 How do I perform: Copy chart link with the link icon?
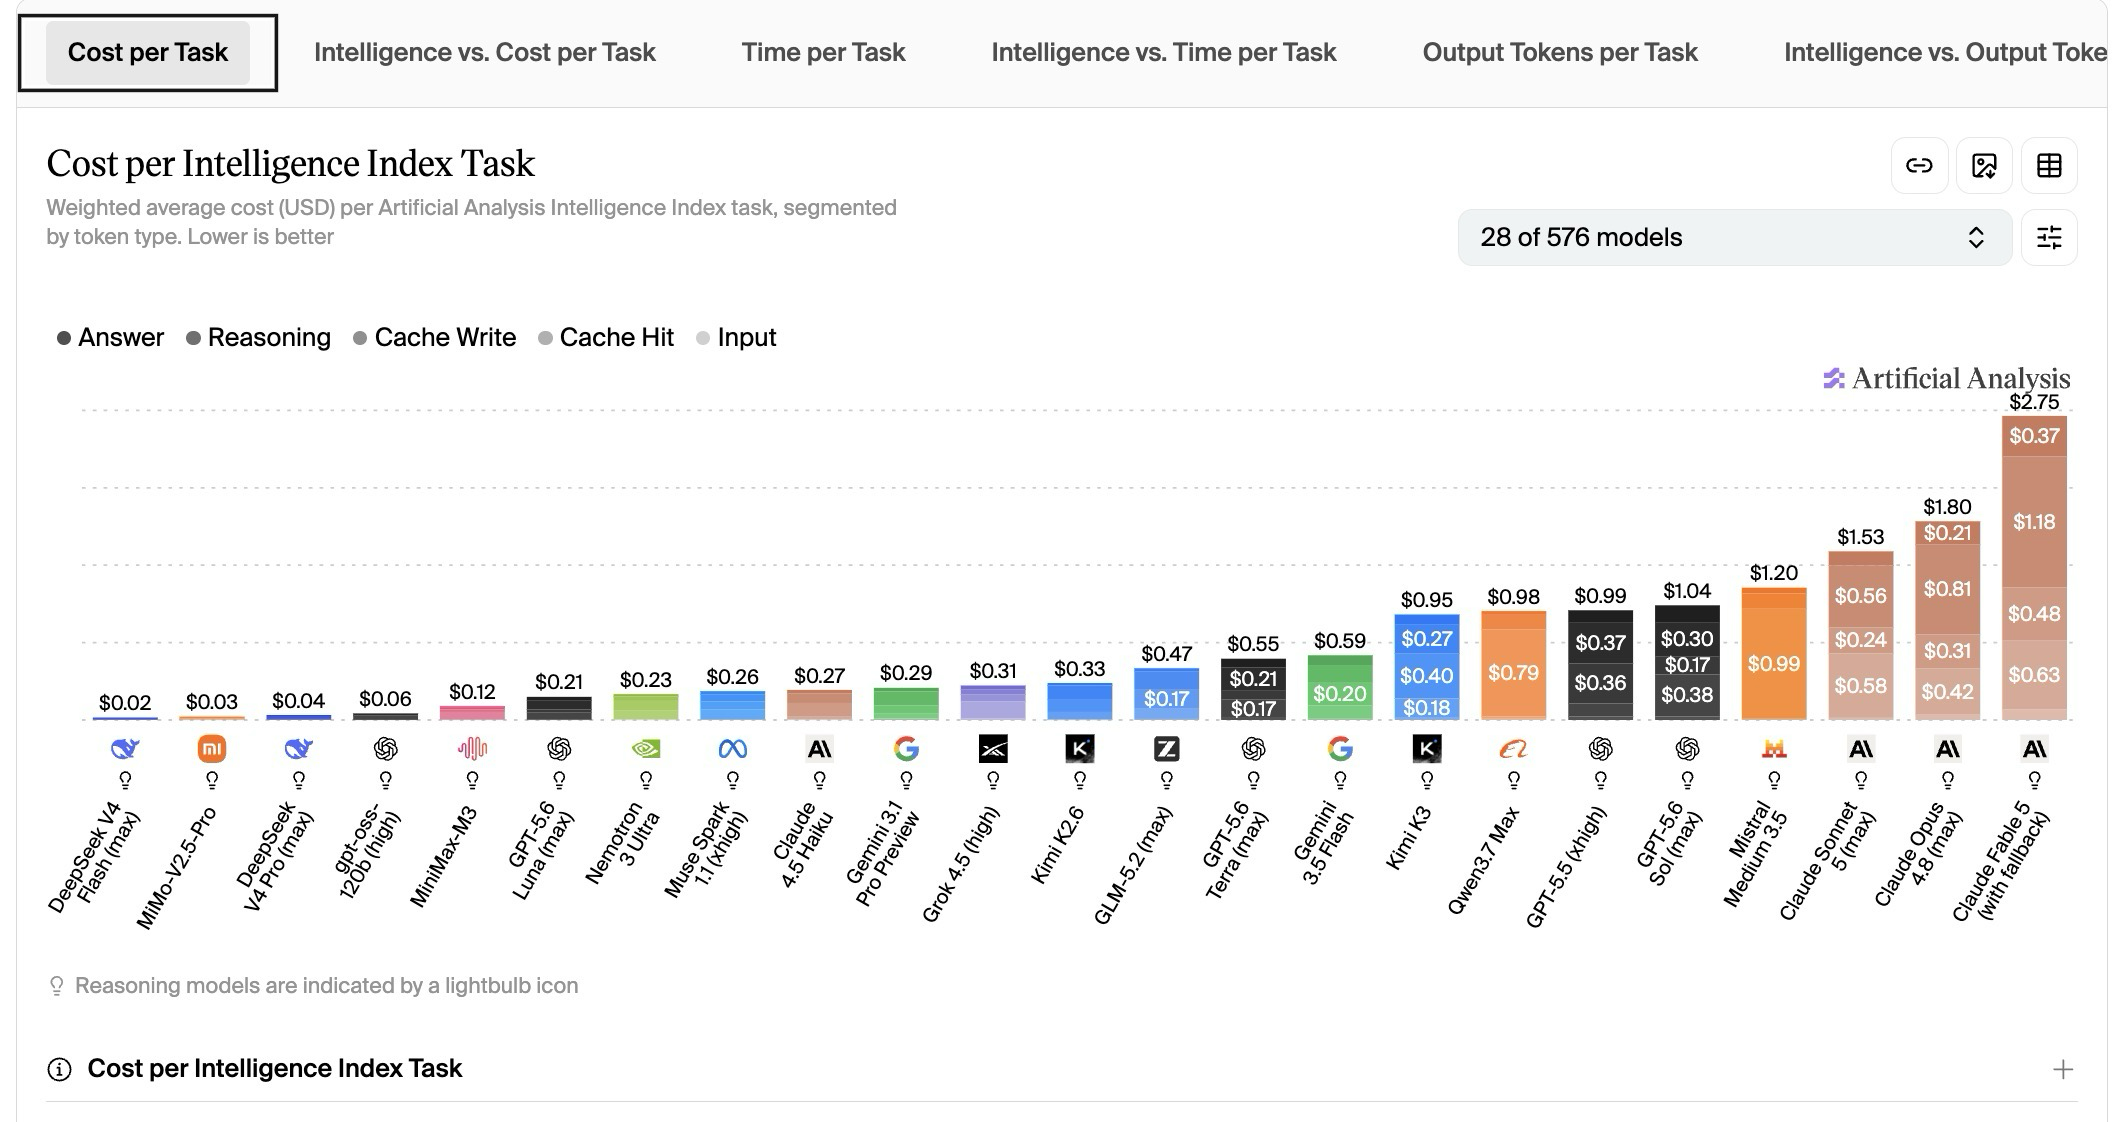pos(1919,166)
